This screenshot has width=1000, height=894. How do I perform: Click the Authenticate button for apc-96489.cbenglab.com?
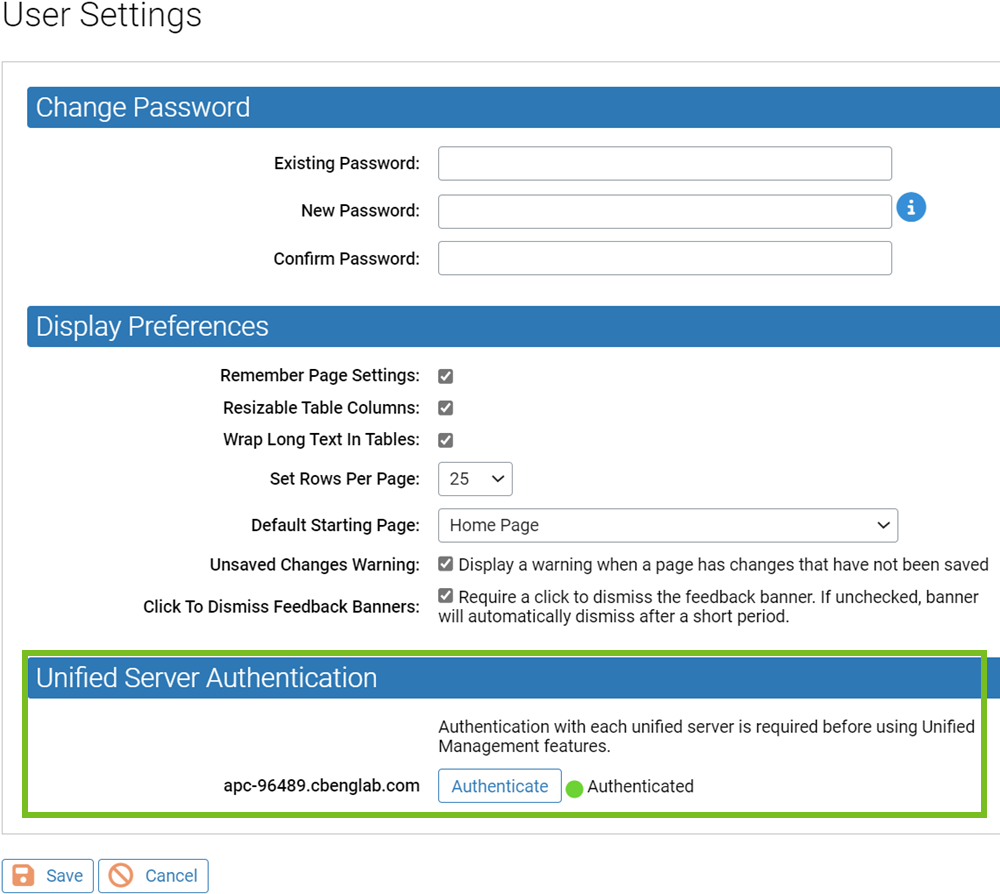coord(499,786)
